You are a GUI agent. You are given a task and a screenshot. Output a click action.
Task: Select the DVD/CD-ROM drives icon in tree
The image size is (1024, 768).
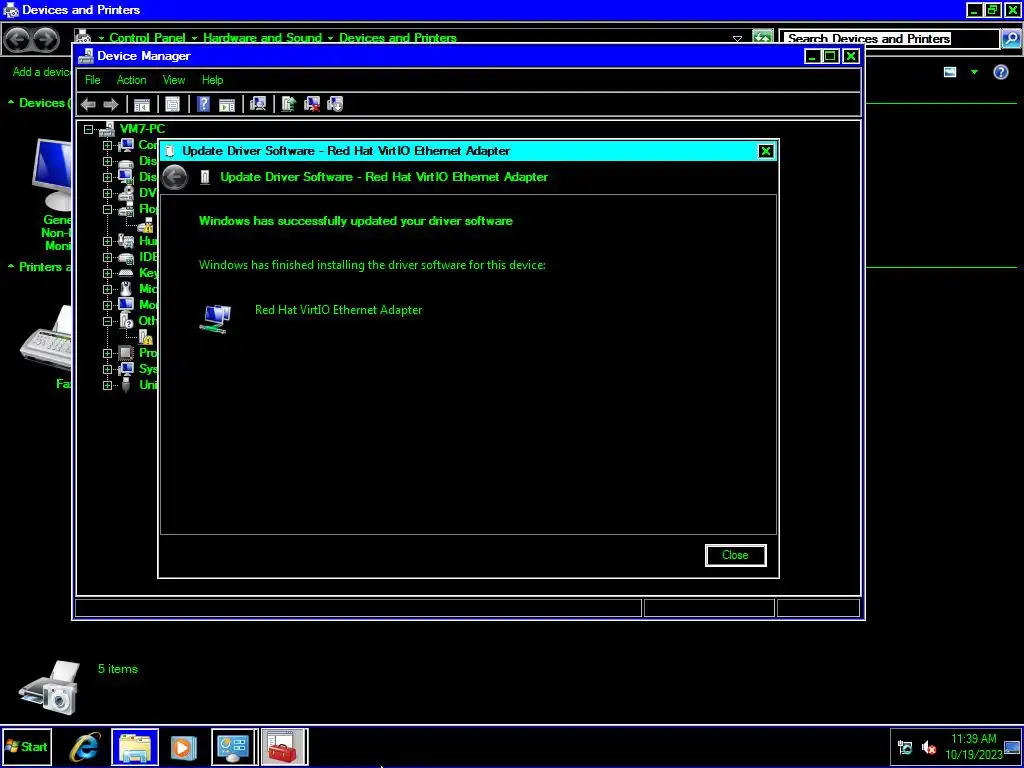tap(126, 193)
